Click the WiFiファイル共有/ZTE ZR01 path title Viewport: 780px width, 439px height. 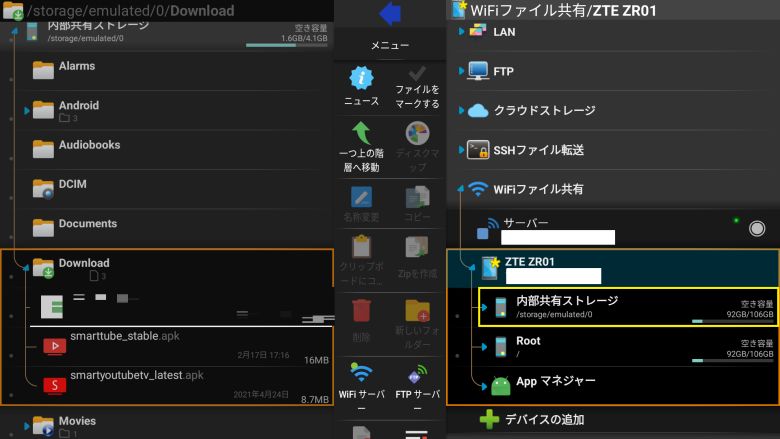coord(564,11)
